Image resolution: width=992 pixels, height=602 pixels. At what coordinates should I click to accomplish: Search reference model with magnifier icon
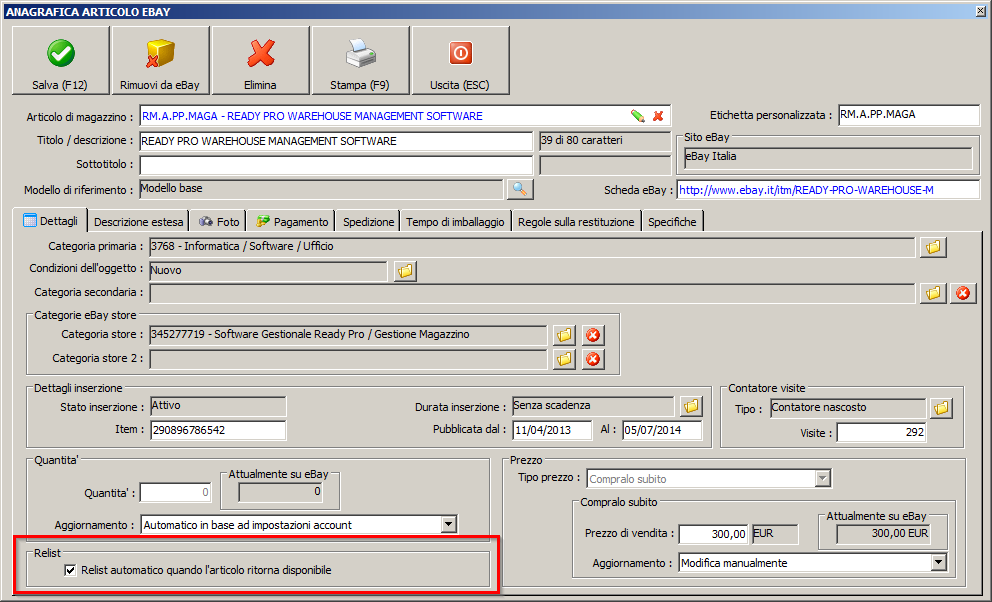pyautogui.click(x=519, y=189)
